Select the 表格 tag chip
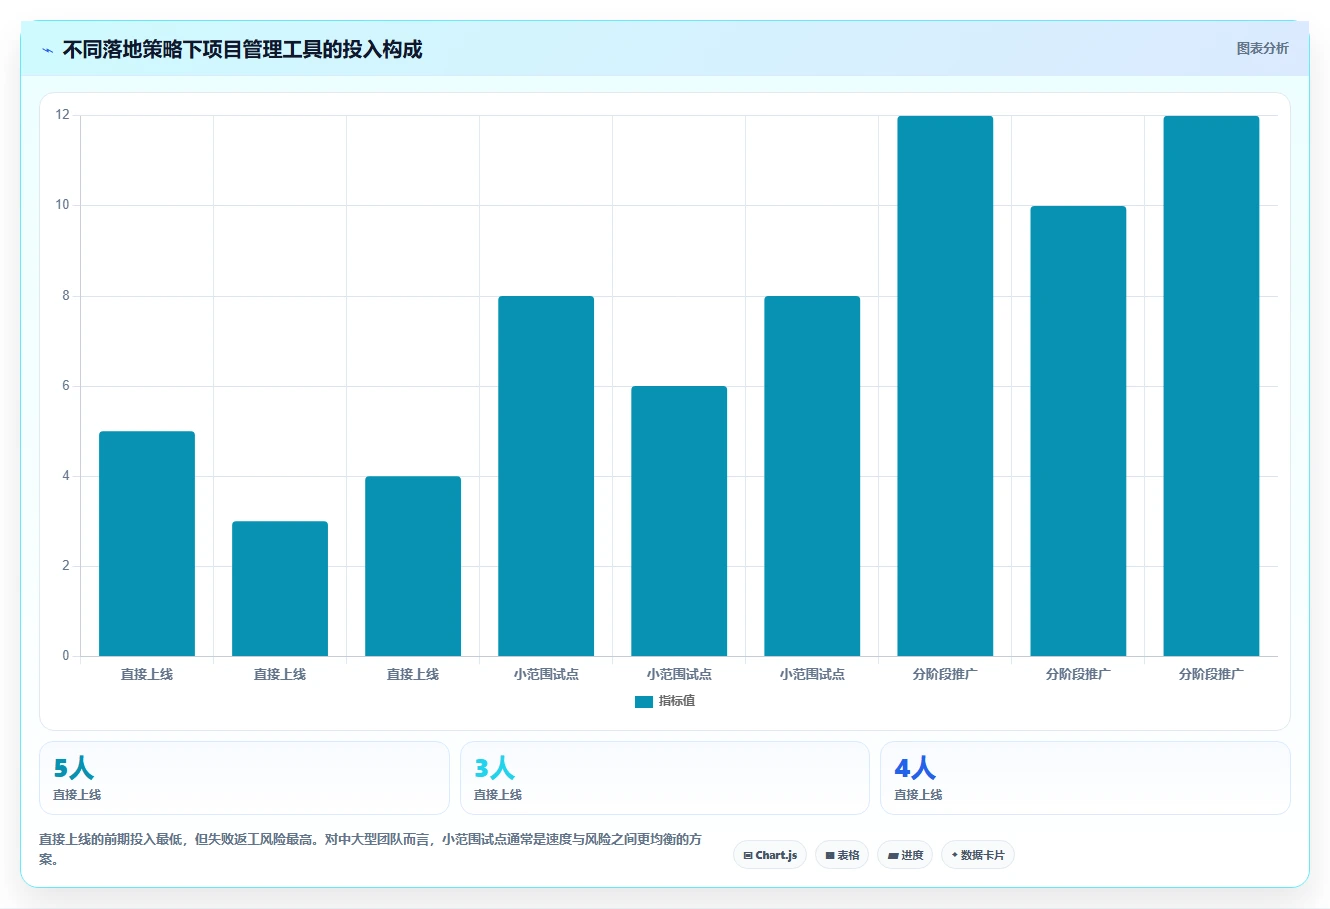 (x=842, y=855)
